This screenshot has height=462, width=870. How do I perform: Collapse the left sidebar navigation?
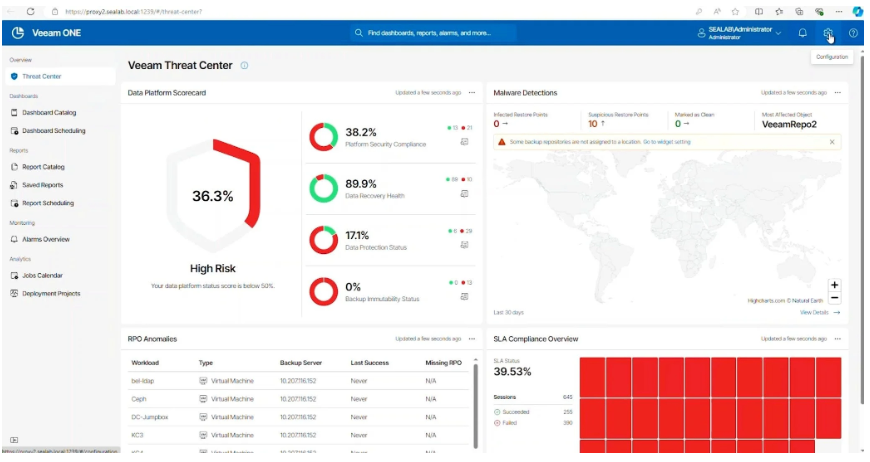(14, 440)
